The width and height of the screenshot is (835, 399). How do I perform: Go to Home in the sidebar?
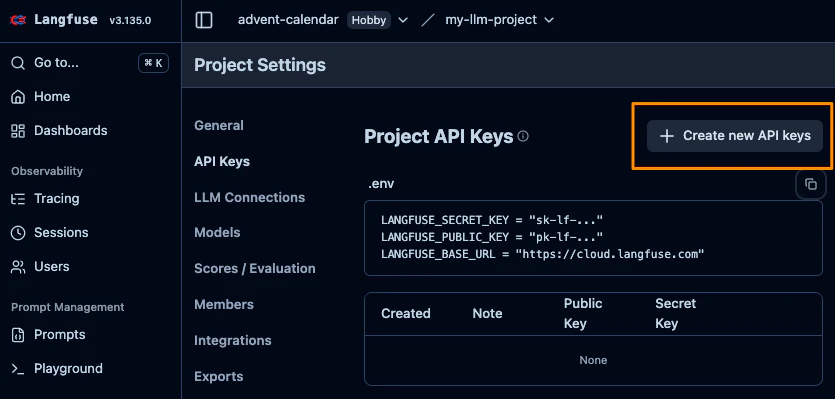(x=52, y=96)
